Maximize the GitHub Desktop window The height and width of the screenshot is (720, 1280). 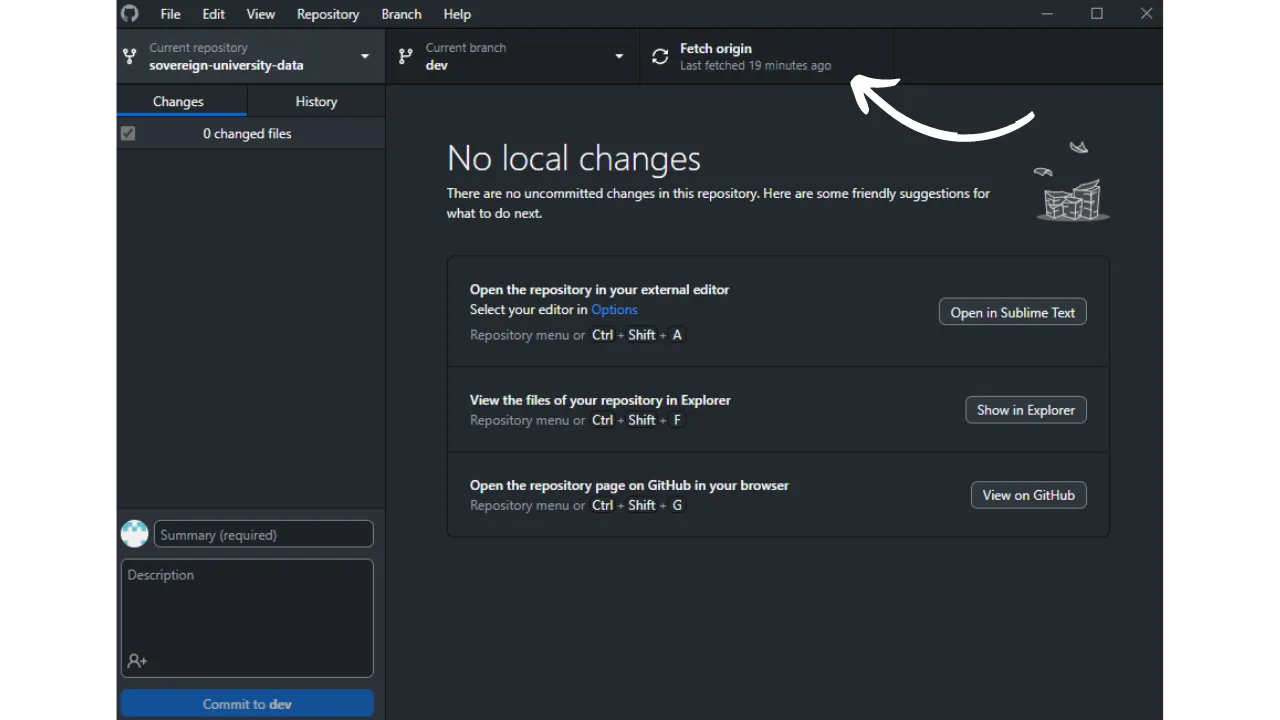click(1097, 14)
